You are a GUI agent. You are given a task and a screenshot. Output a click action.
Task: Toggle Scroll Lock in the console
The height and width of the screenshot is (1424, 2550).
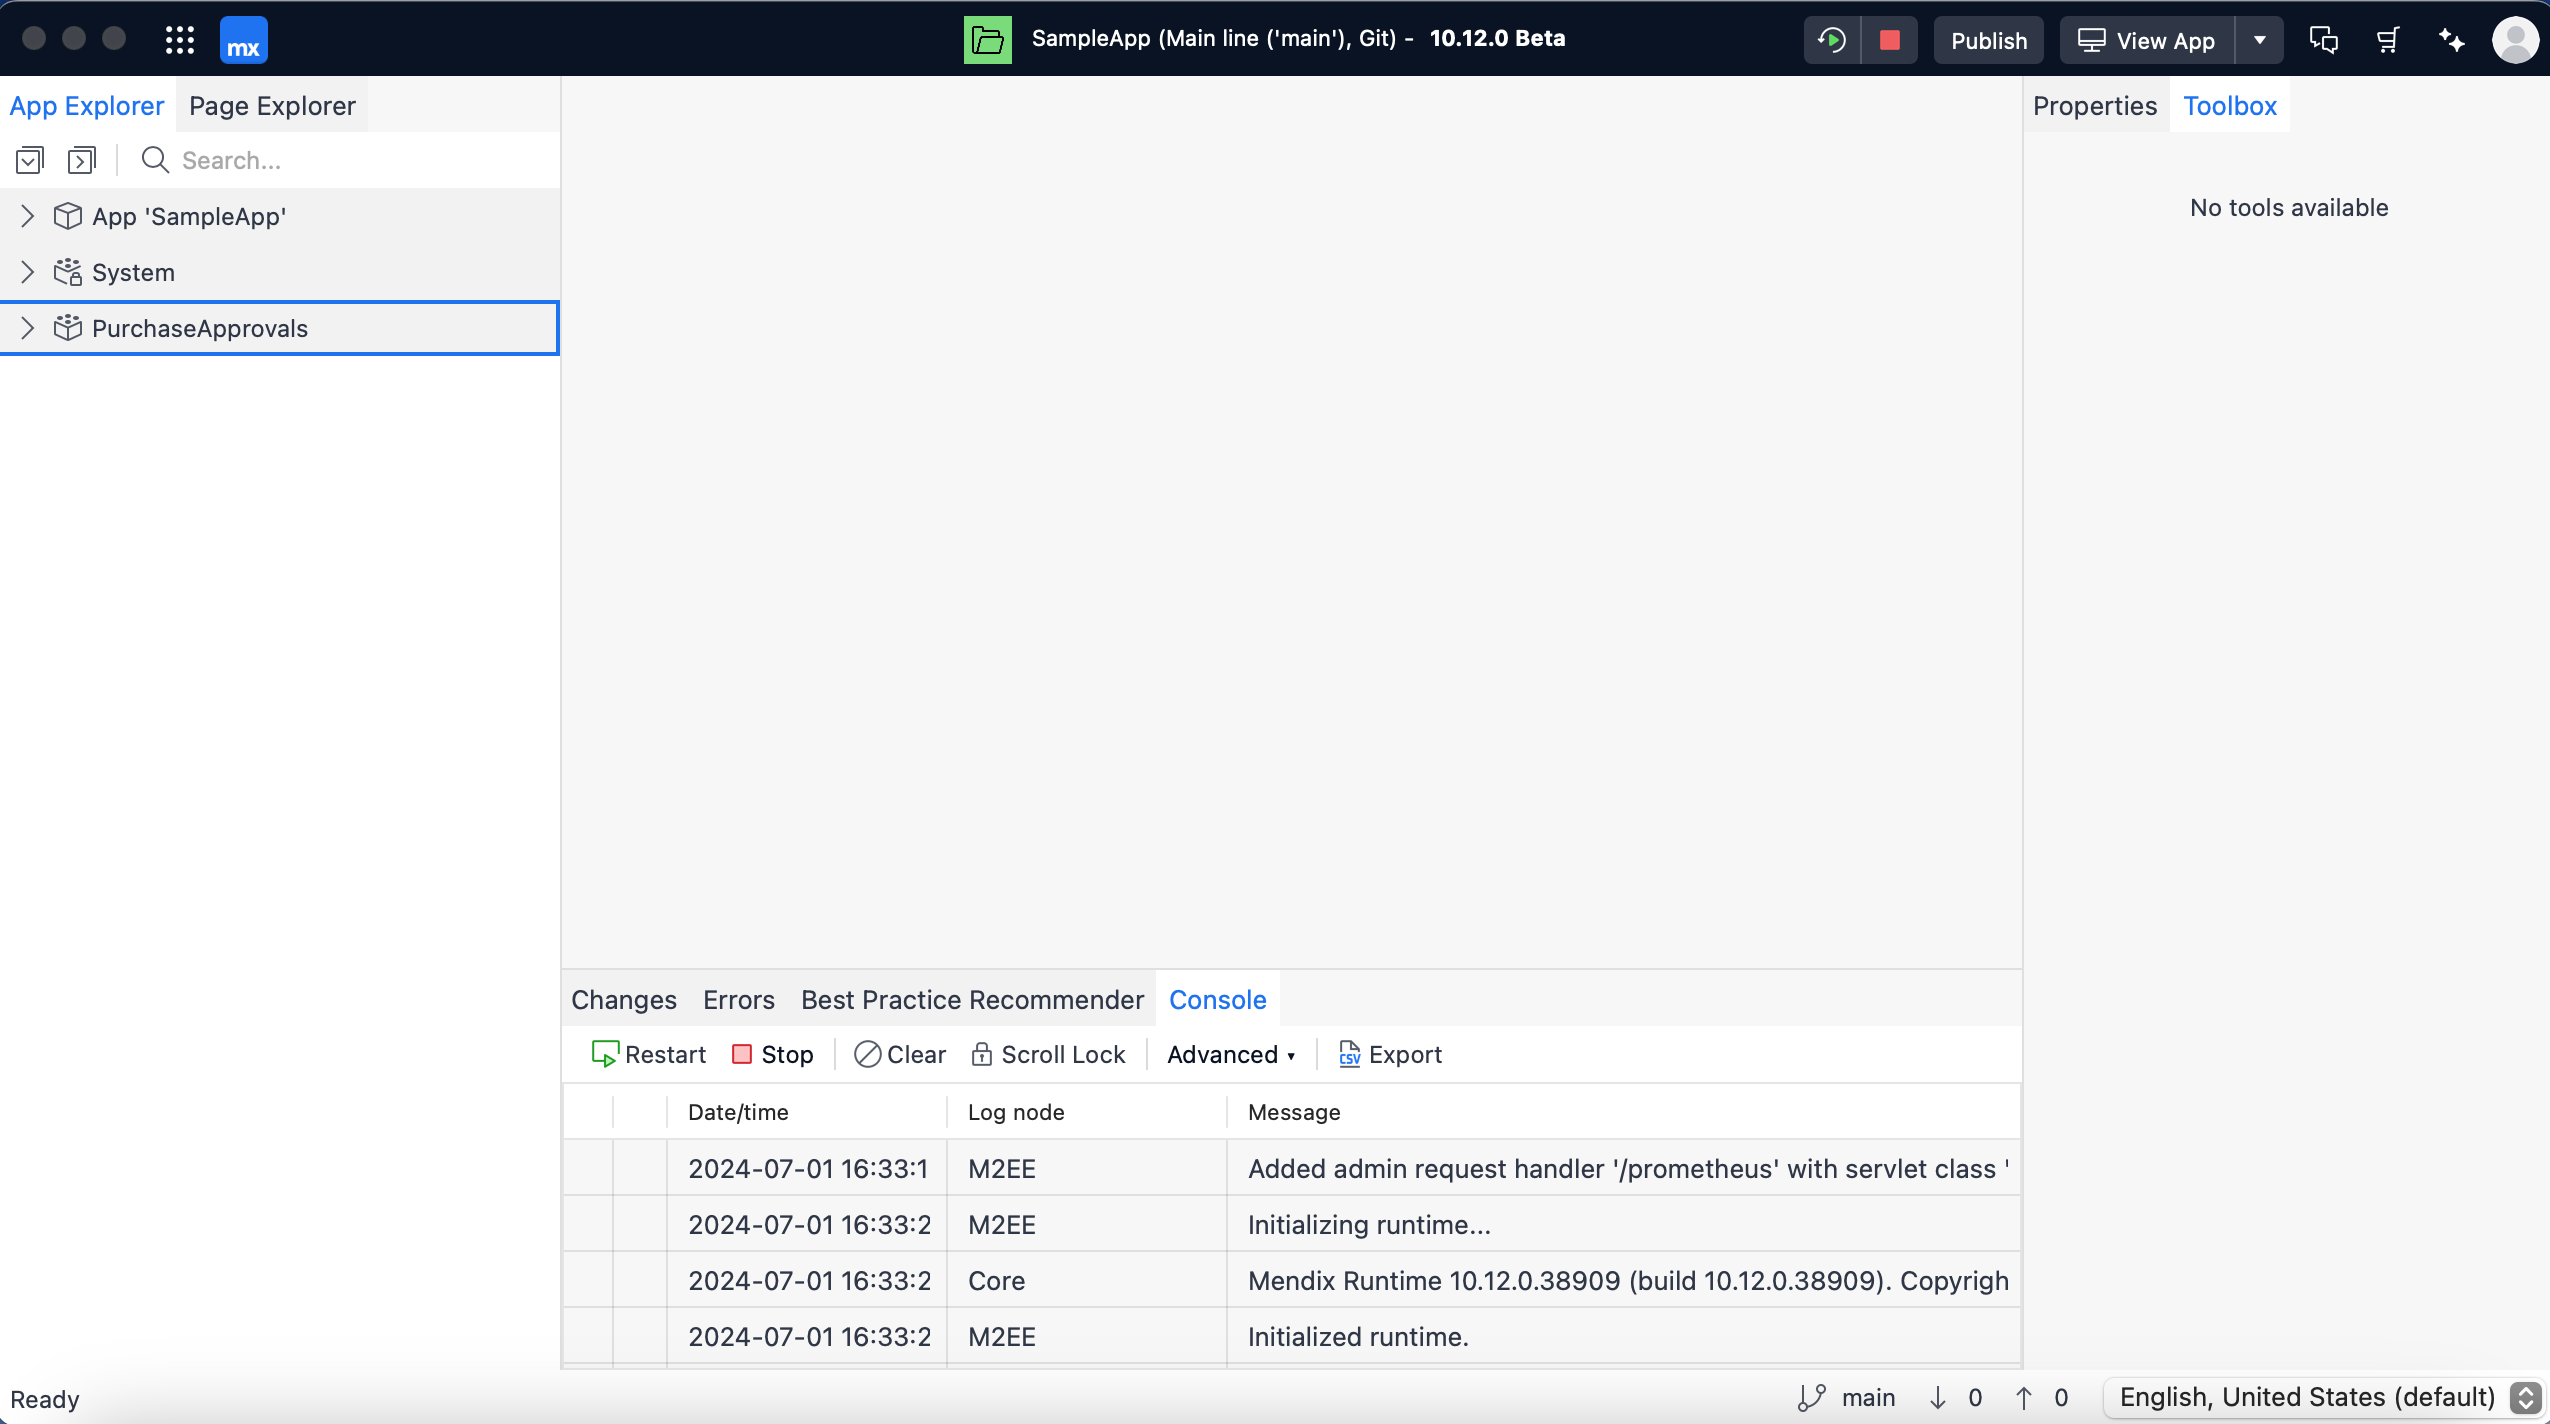click(x=1049, y=1054)
